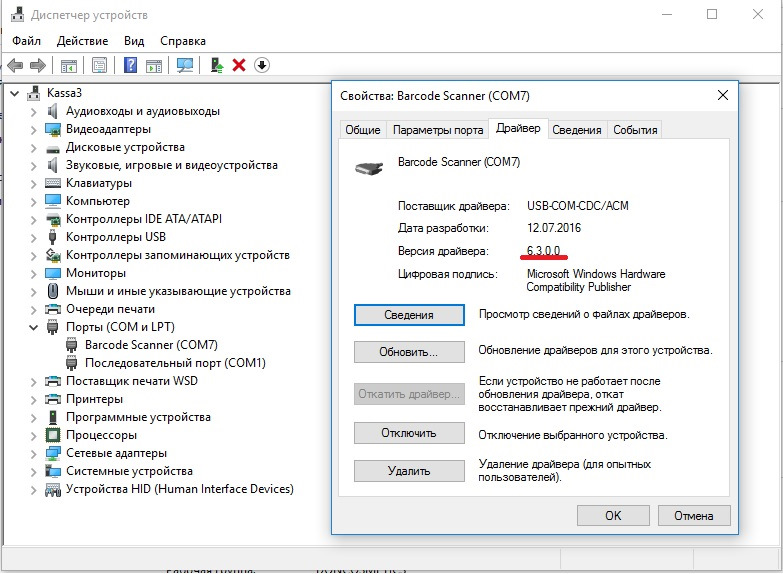Screen dimensions: 783x574
Task: Expand the Системные устройства node
Action: [33, 472]
